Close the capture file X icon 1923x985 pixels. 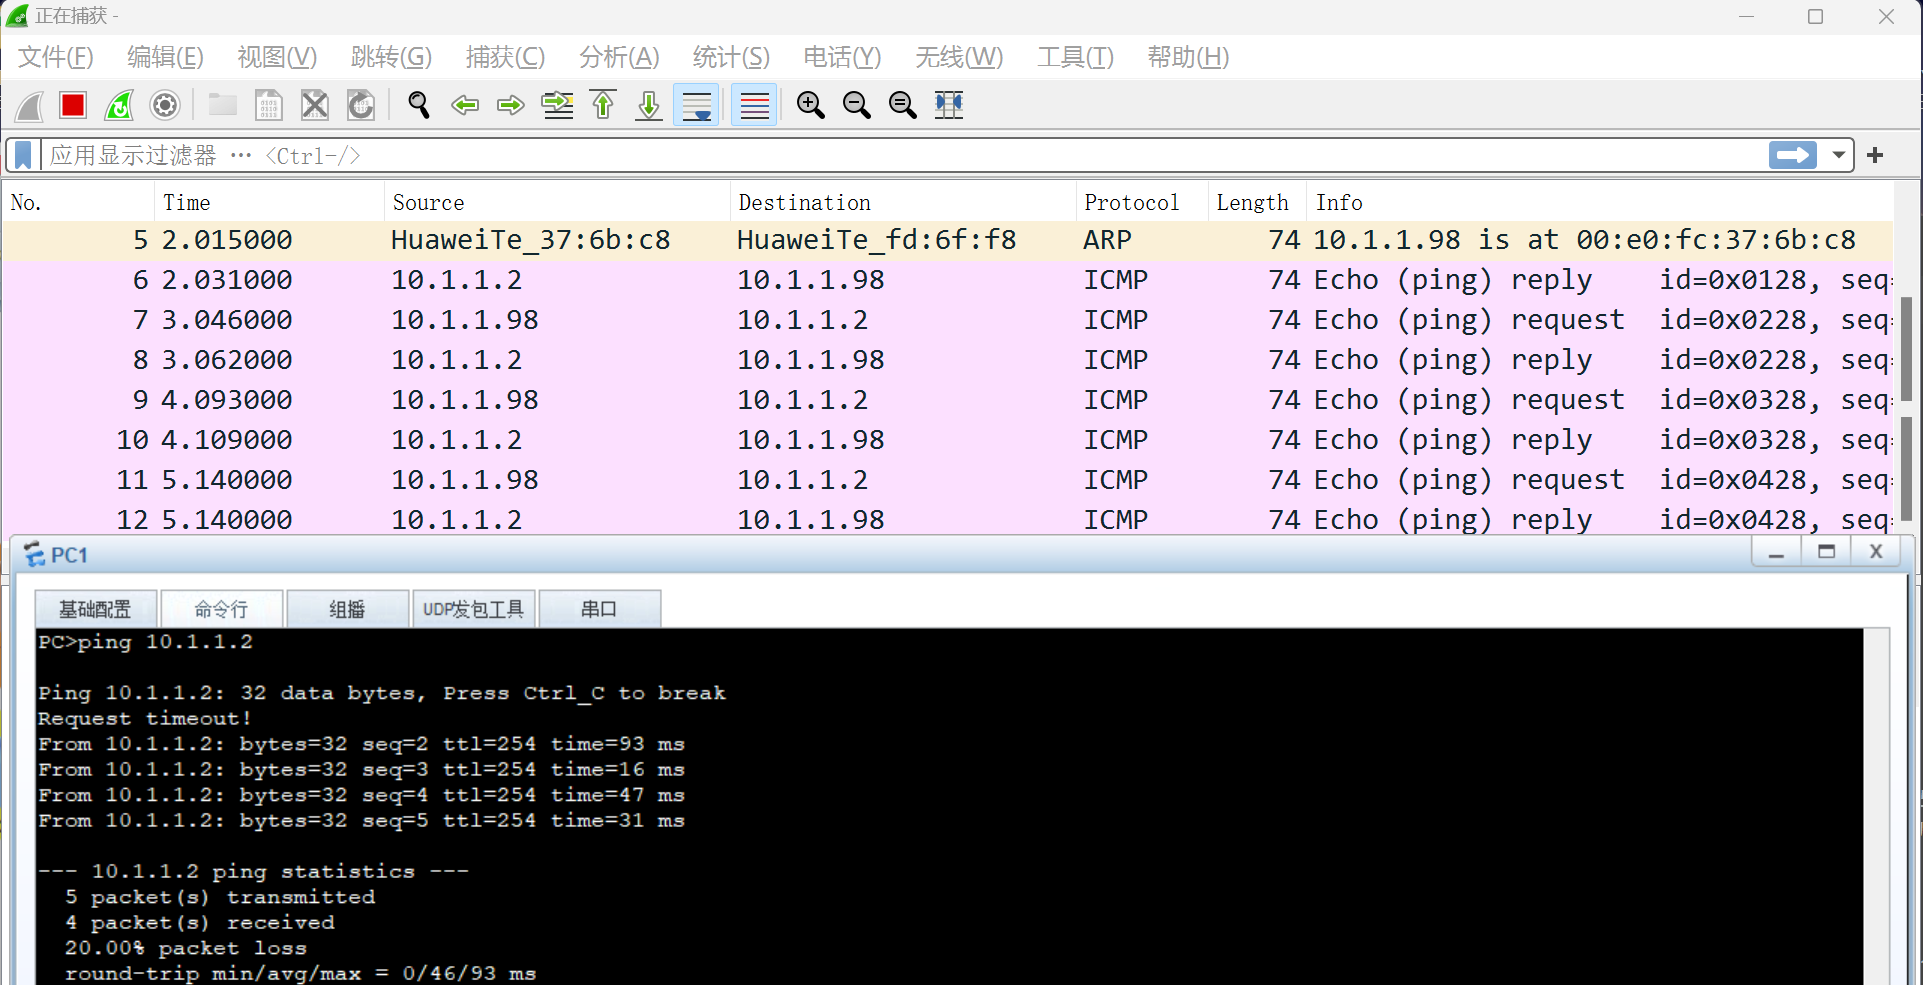pyautogui.click(x=315, y=105)
